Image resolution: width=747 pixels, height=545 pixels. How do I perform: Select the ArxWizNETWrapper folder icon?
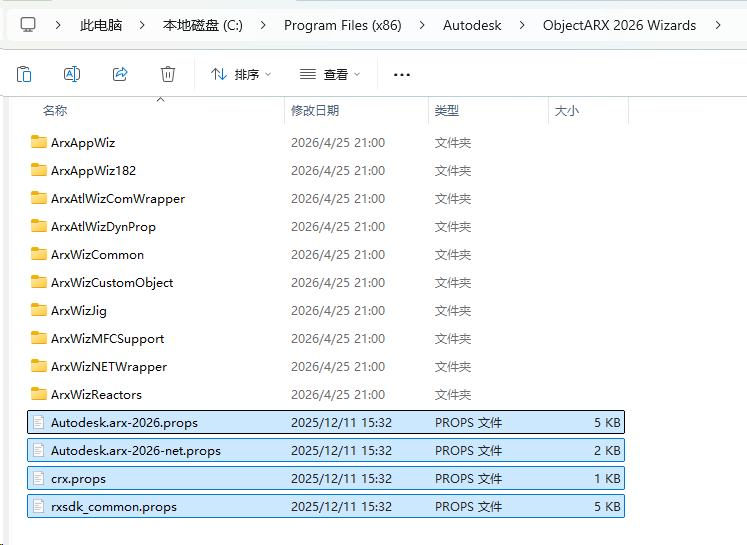tap(39, 366)
